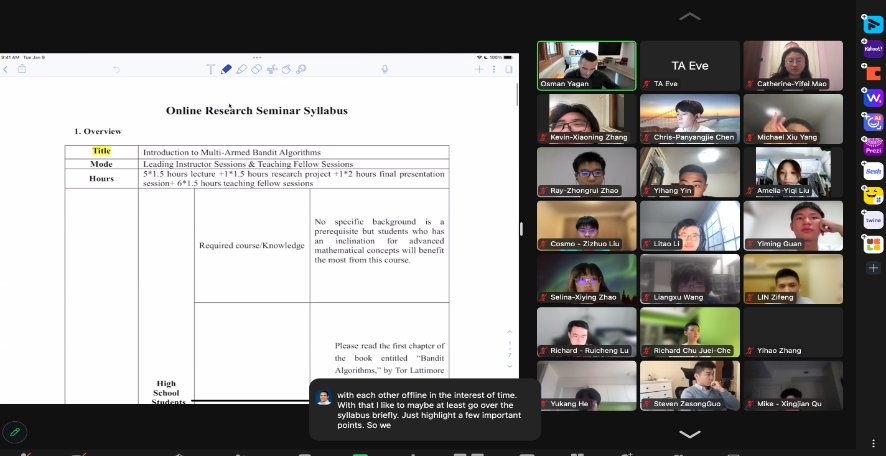
Task: Open the Twine app in sidebar
Action: (873, 219)
